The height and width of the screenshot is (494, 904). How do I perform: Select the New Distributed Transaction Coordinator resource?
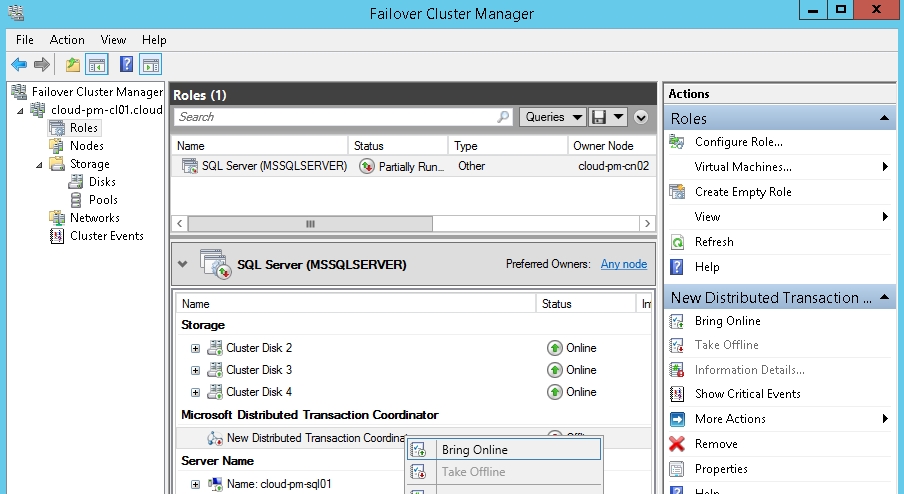(x=307, y=438)
